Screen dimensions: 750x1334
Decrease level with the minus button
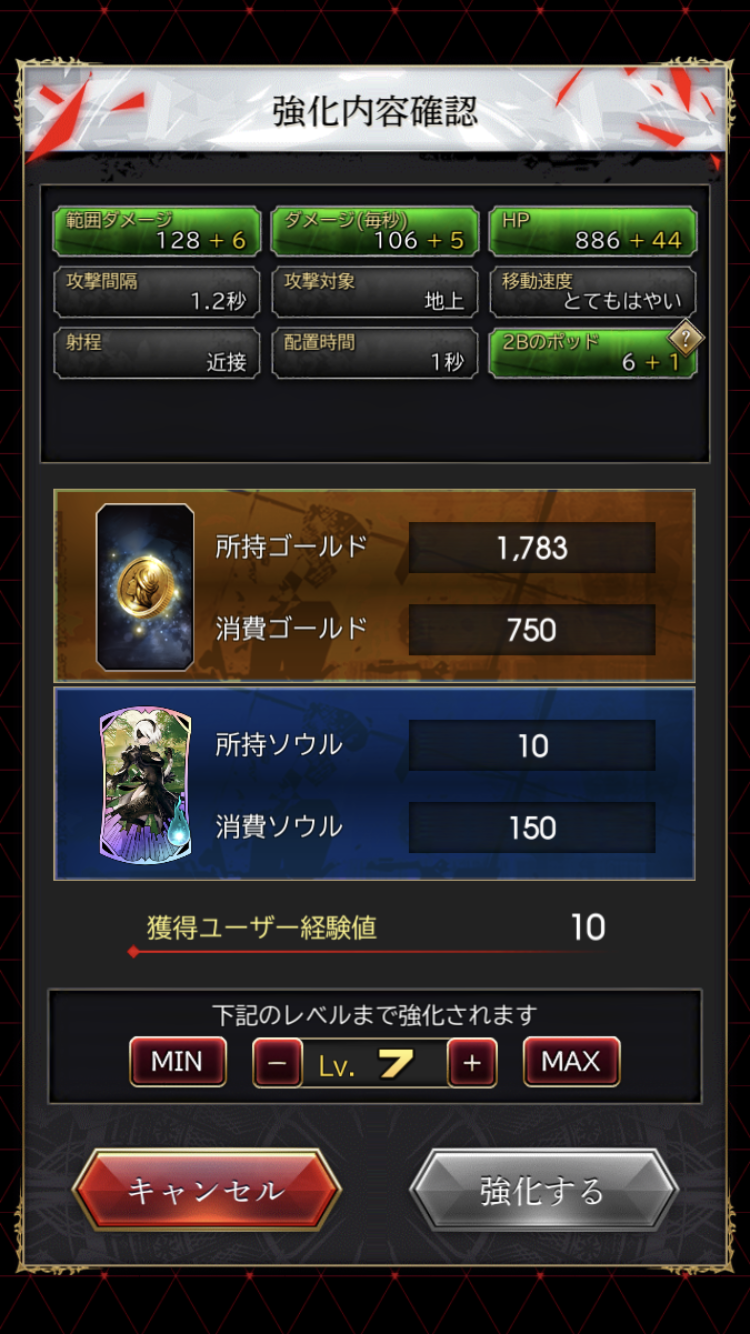(x=278, y=1063)
